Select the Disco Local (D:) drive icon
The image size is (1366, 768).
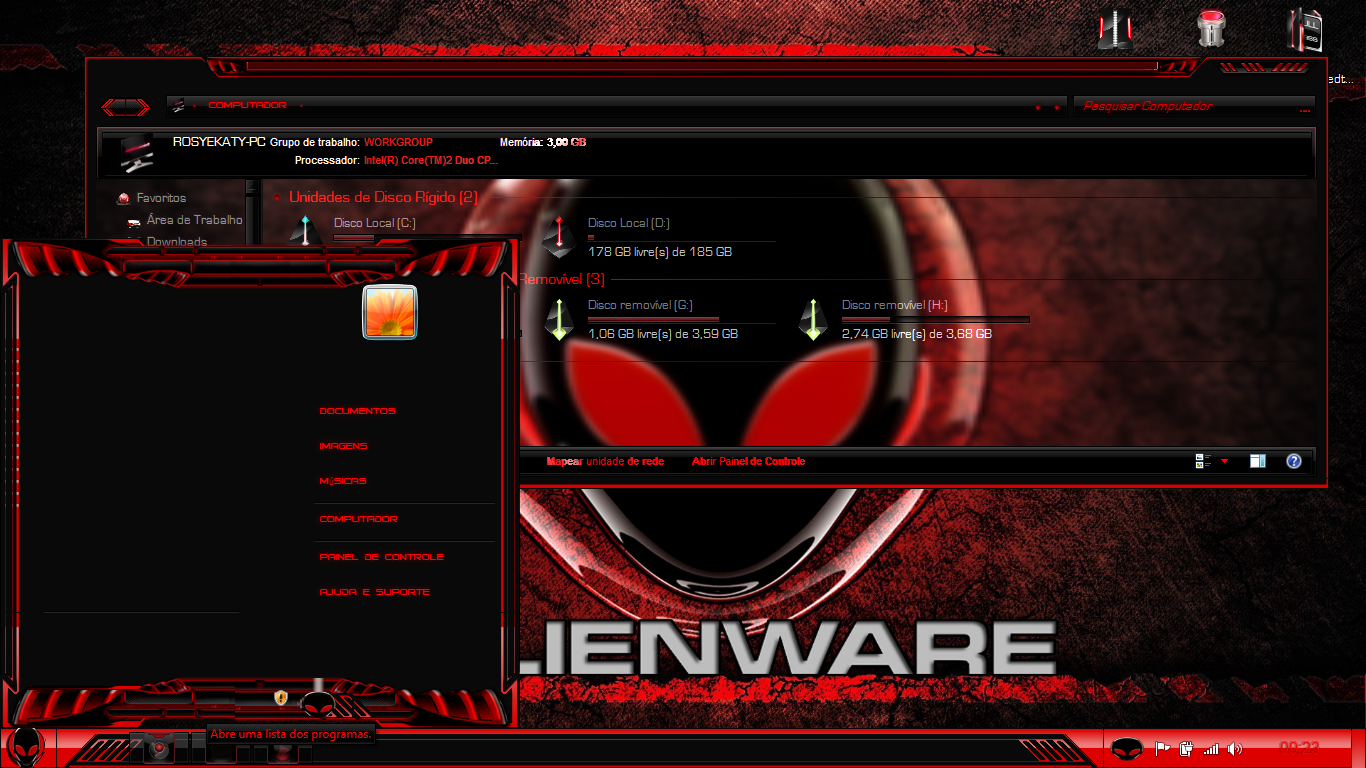tap(558, 237)
